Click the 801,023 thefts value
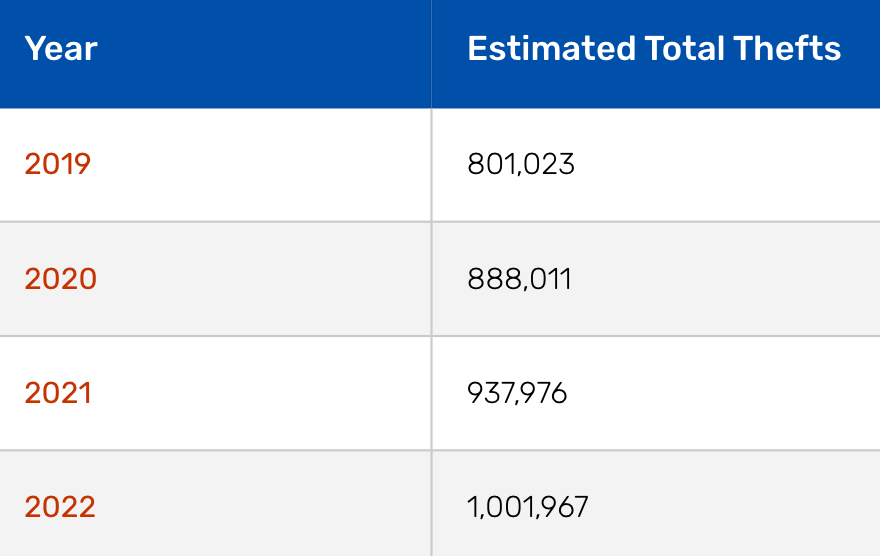880x556 pixels. click(x=521, y=164)
